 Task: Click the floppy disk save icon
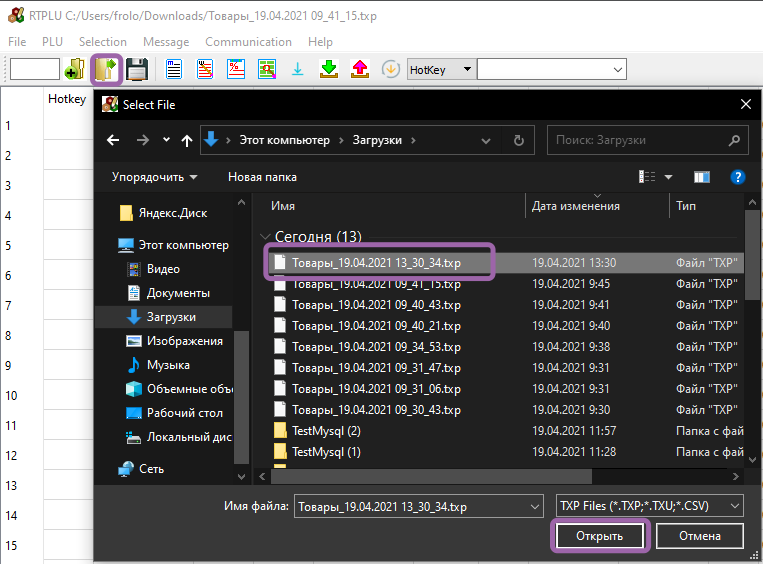pos(137,70)
